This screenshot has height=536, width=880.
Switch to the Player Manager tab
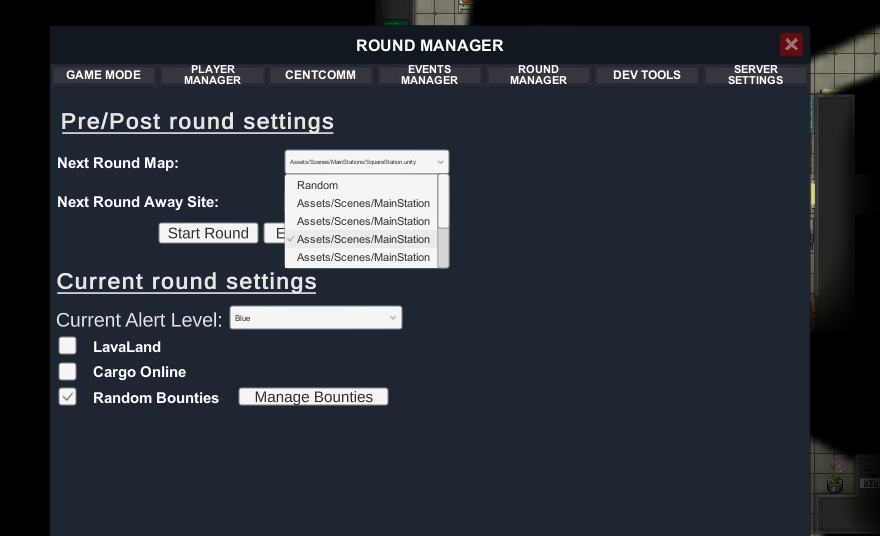click(212, 75)
